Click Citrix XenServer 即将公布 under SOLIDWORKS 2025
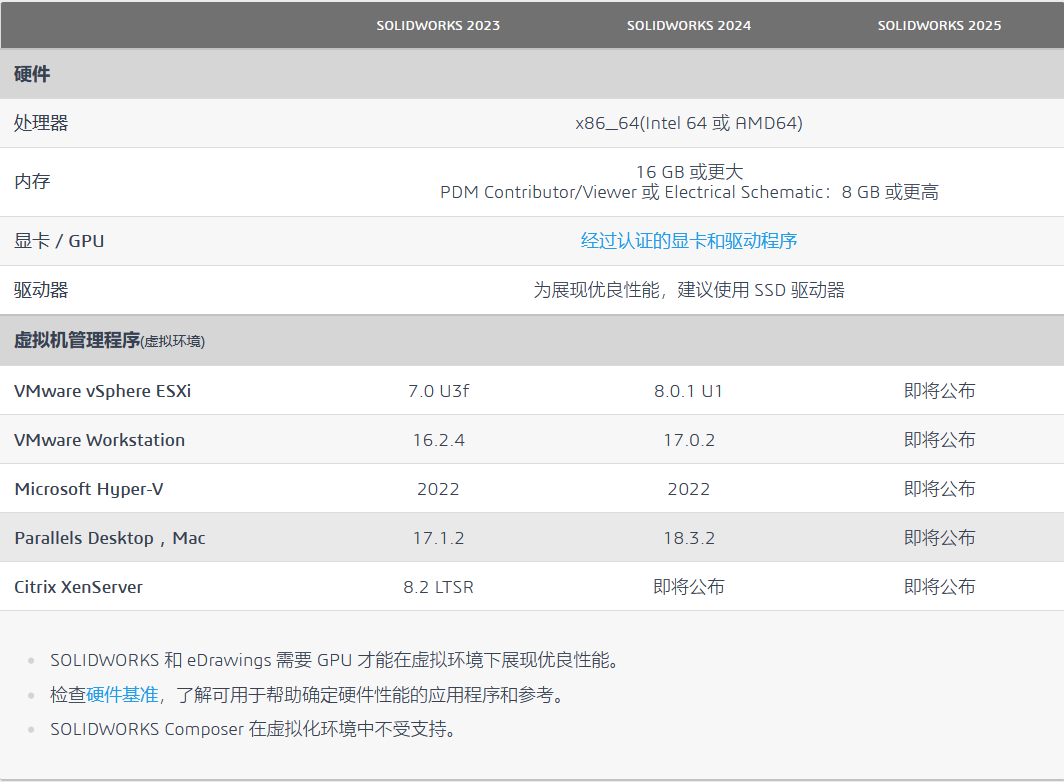The width and height of the screenshot is (1064, 782). (x=939, y=586)
